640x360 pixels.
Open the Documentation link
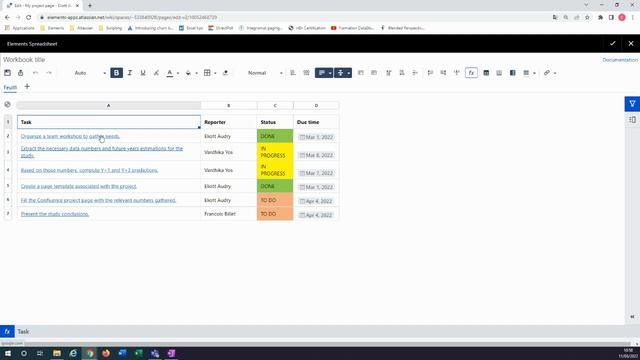point(620,60)
